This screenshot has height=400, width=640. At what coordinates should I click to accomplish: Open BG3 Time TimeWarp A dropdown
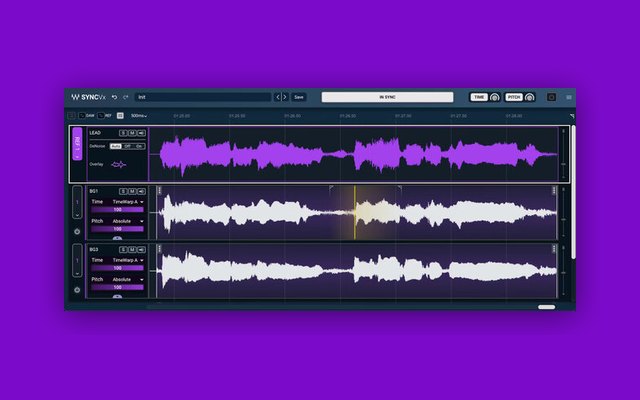tap(128, 260)
